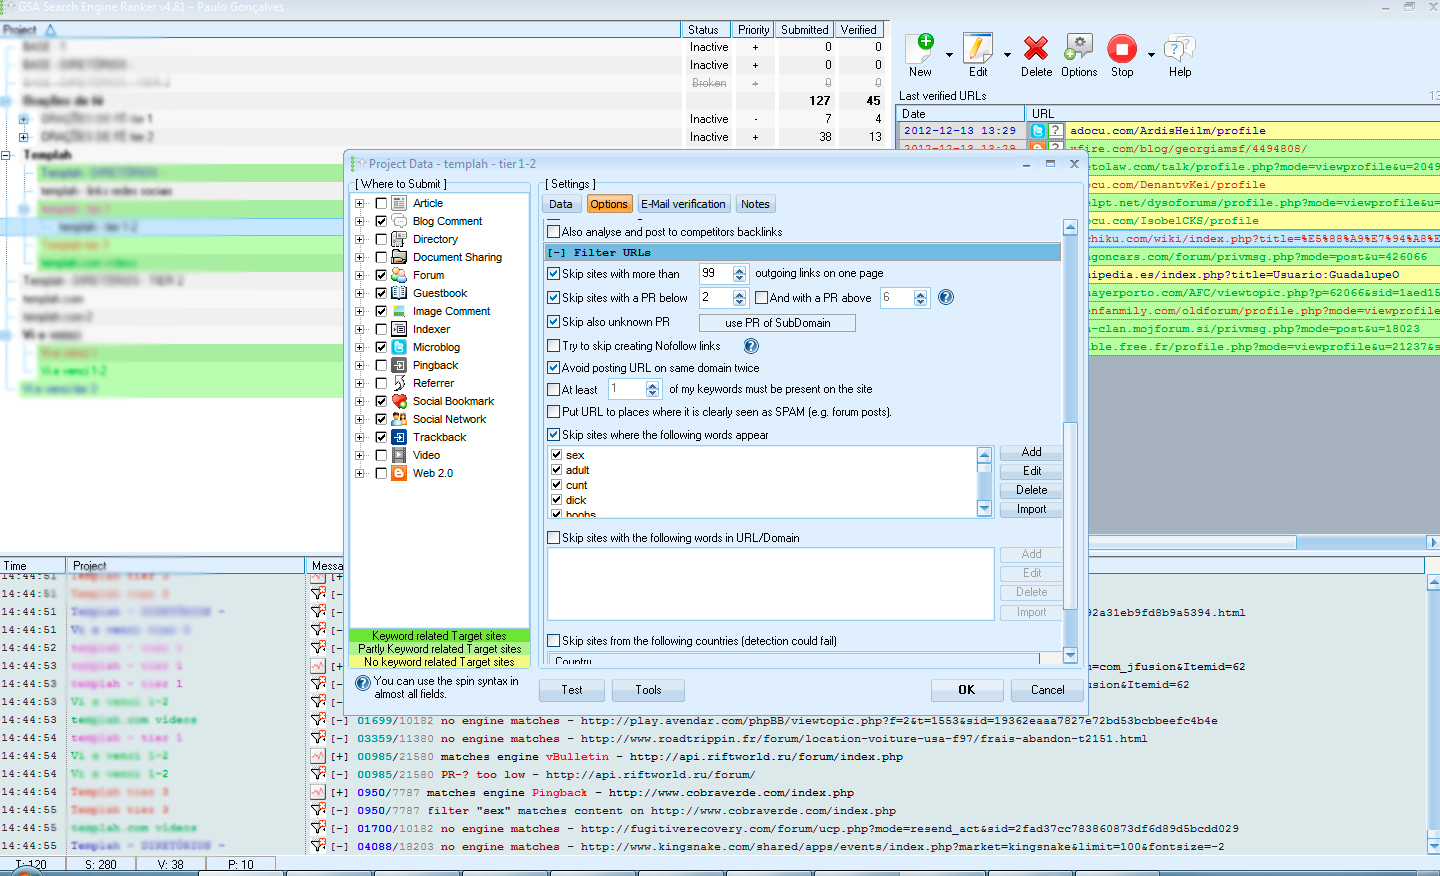Expand the Forum tree node
The width and height of the screenshot is (1440, 876).
pyautogui.click(x=360, y=275)
